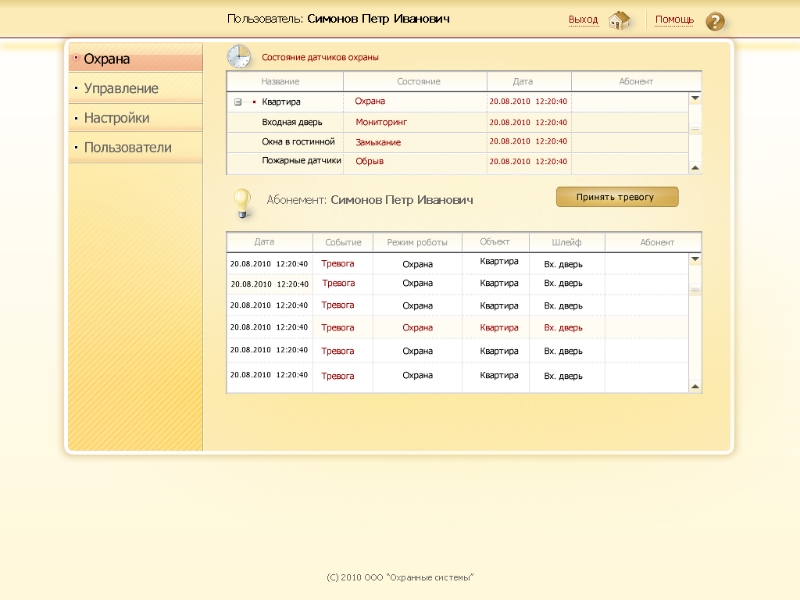The height and width of the screenshot is (600, 800).
Task: Click the Выход logout link
Action: click(583, 20)
